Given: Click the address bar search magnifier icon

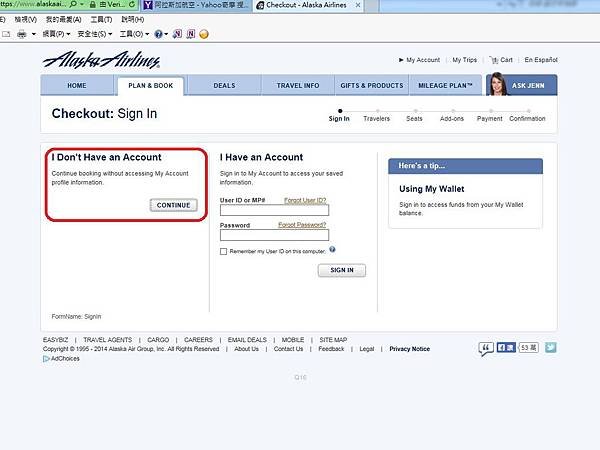Looking at the screenshot, I should [x=73, y=4].
